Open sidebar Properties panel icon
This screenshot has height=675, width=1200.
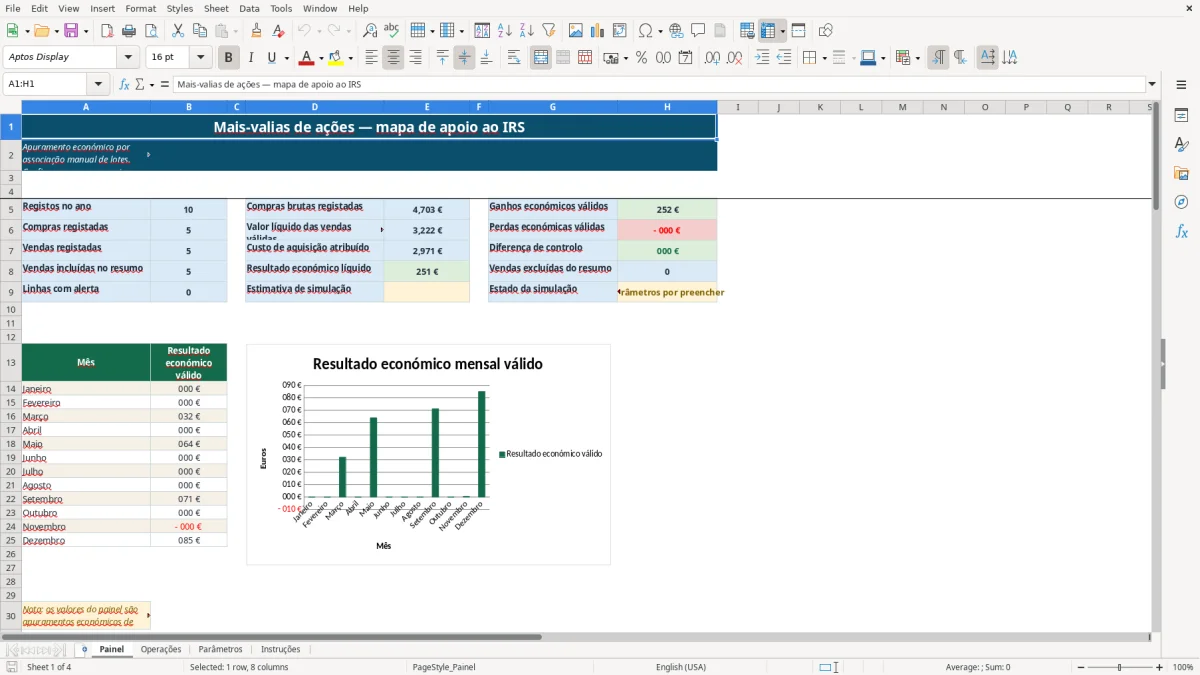tap(1181, 116)
